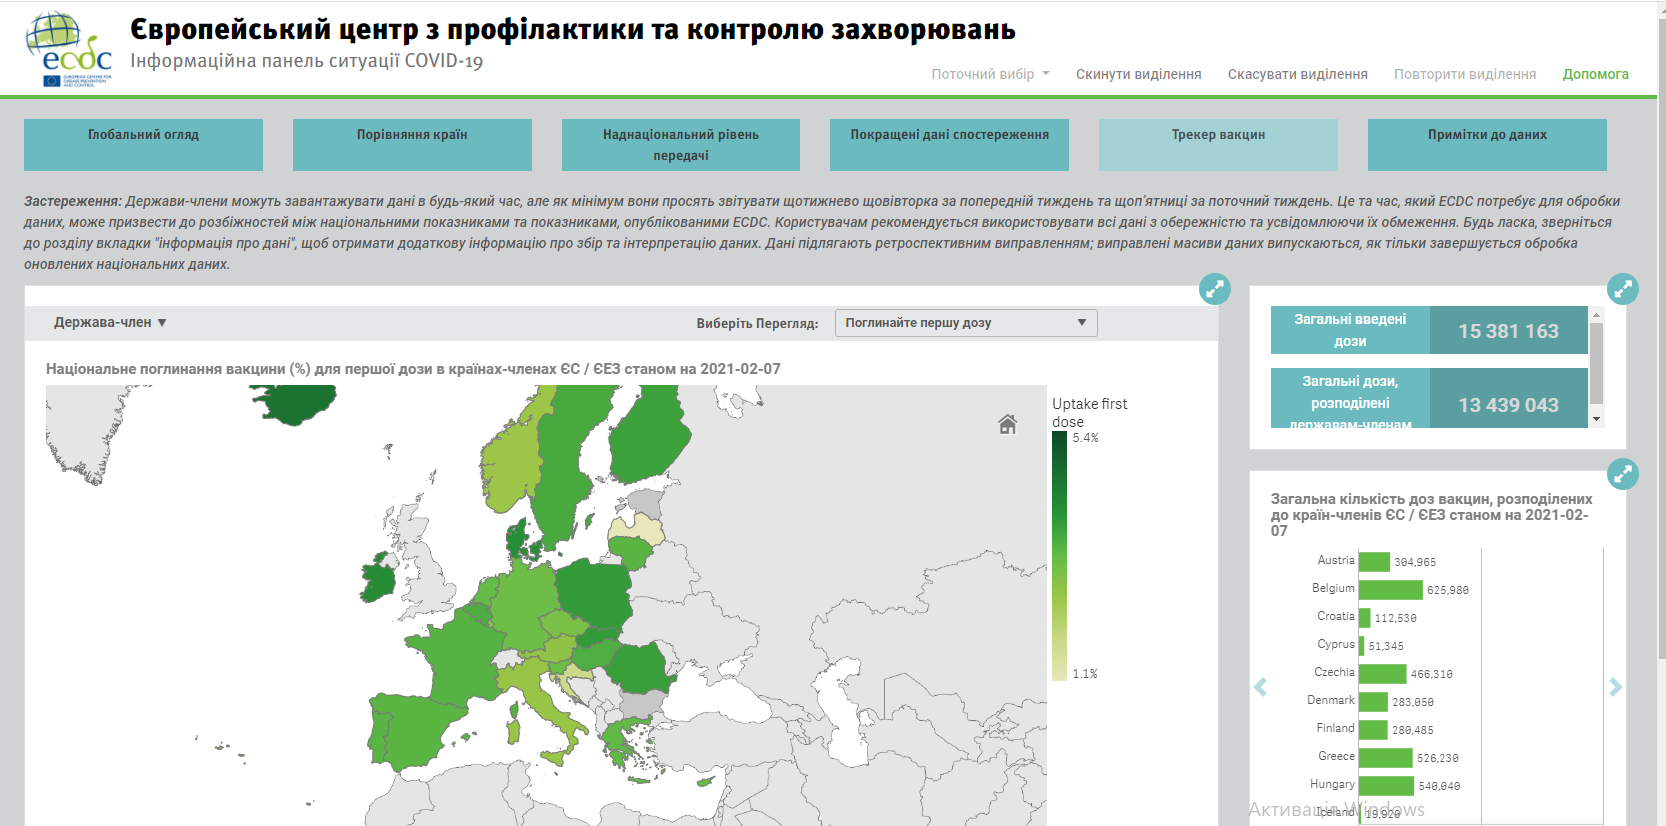Open the Поглинайте першу дозу view selector
The width and height of the screenshot is (1666, 826).
pos(965,323)
